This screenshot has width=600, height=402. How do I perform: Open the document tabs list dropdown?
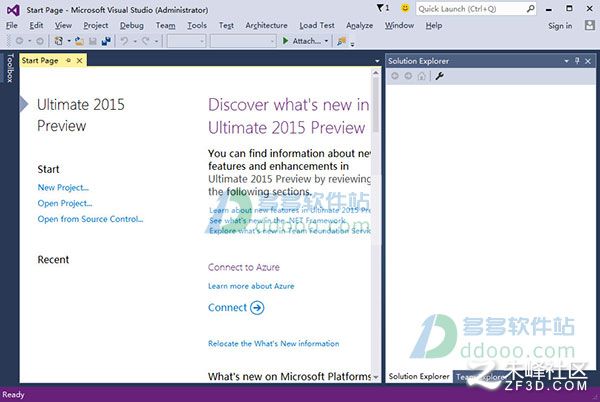point(377,61)
